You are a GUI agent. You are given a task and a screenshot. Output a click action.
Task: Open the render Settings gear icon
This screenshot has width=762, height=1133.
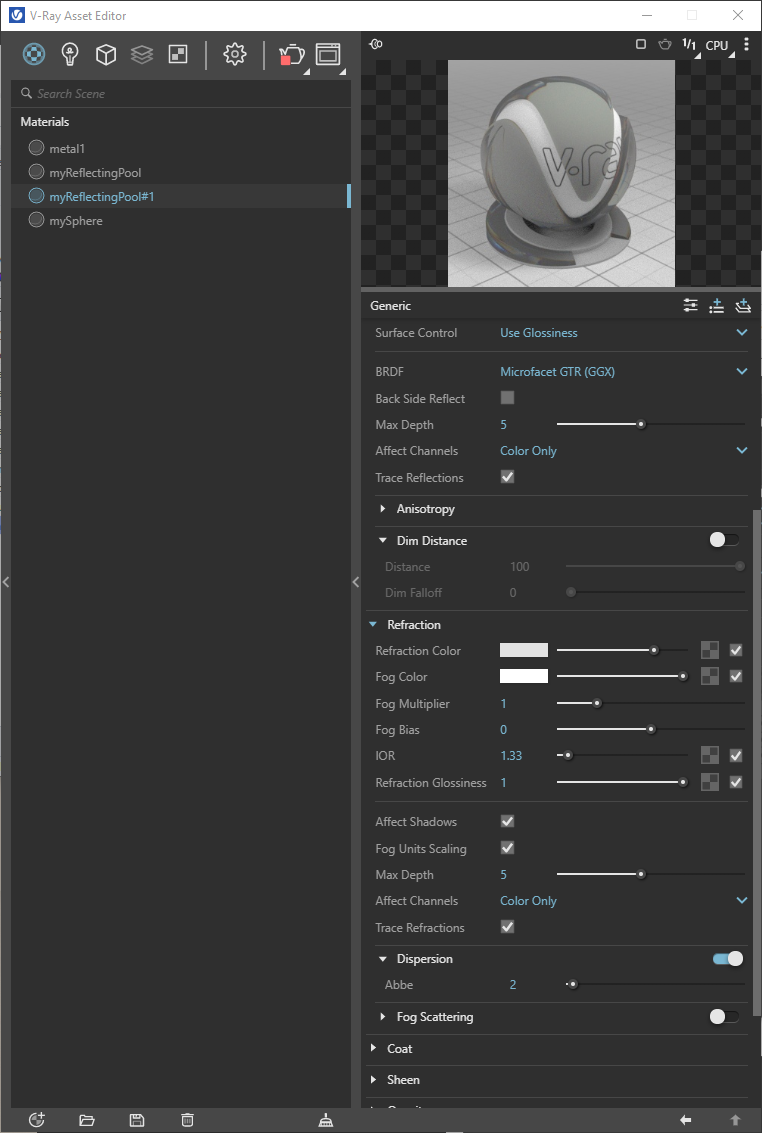235,54
